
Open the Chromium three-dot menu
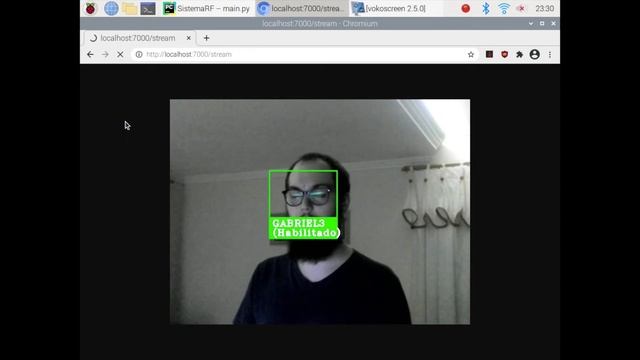(x=550, y=54)
